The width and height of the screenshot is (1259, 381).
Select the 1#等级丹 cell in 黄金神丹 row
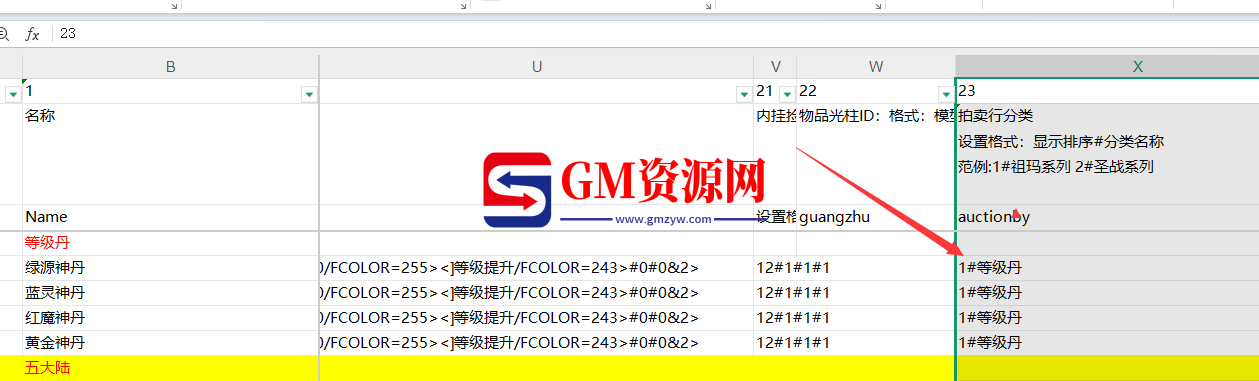(x=1107, y=343)
